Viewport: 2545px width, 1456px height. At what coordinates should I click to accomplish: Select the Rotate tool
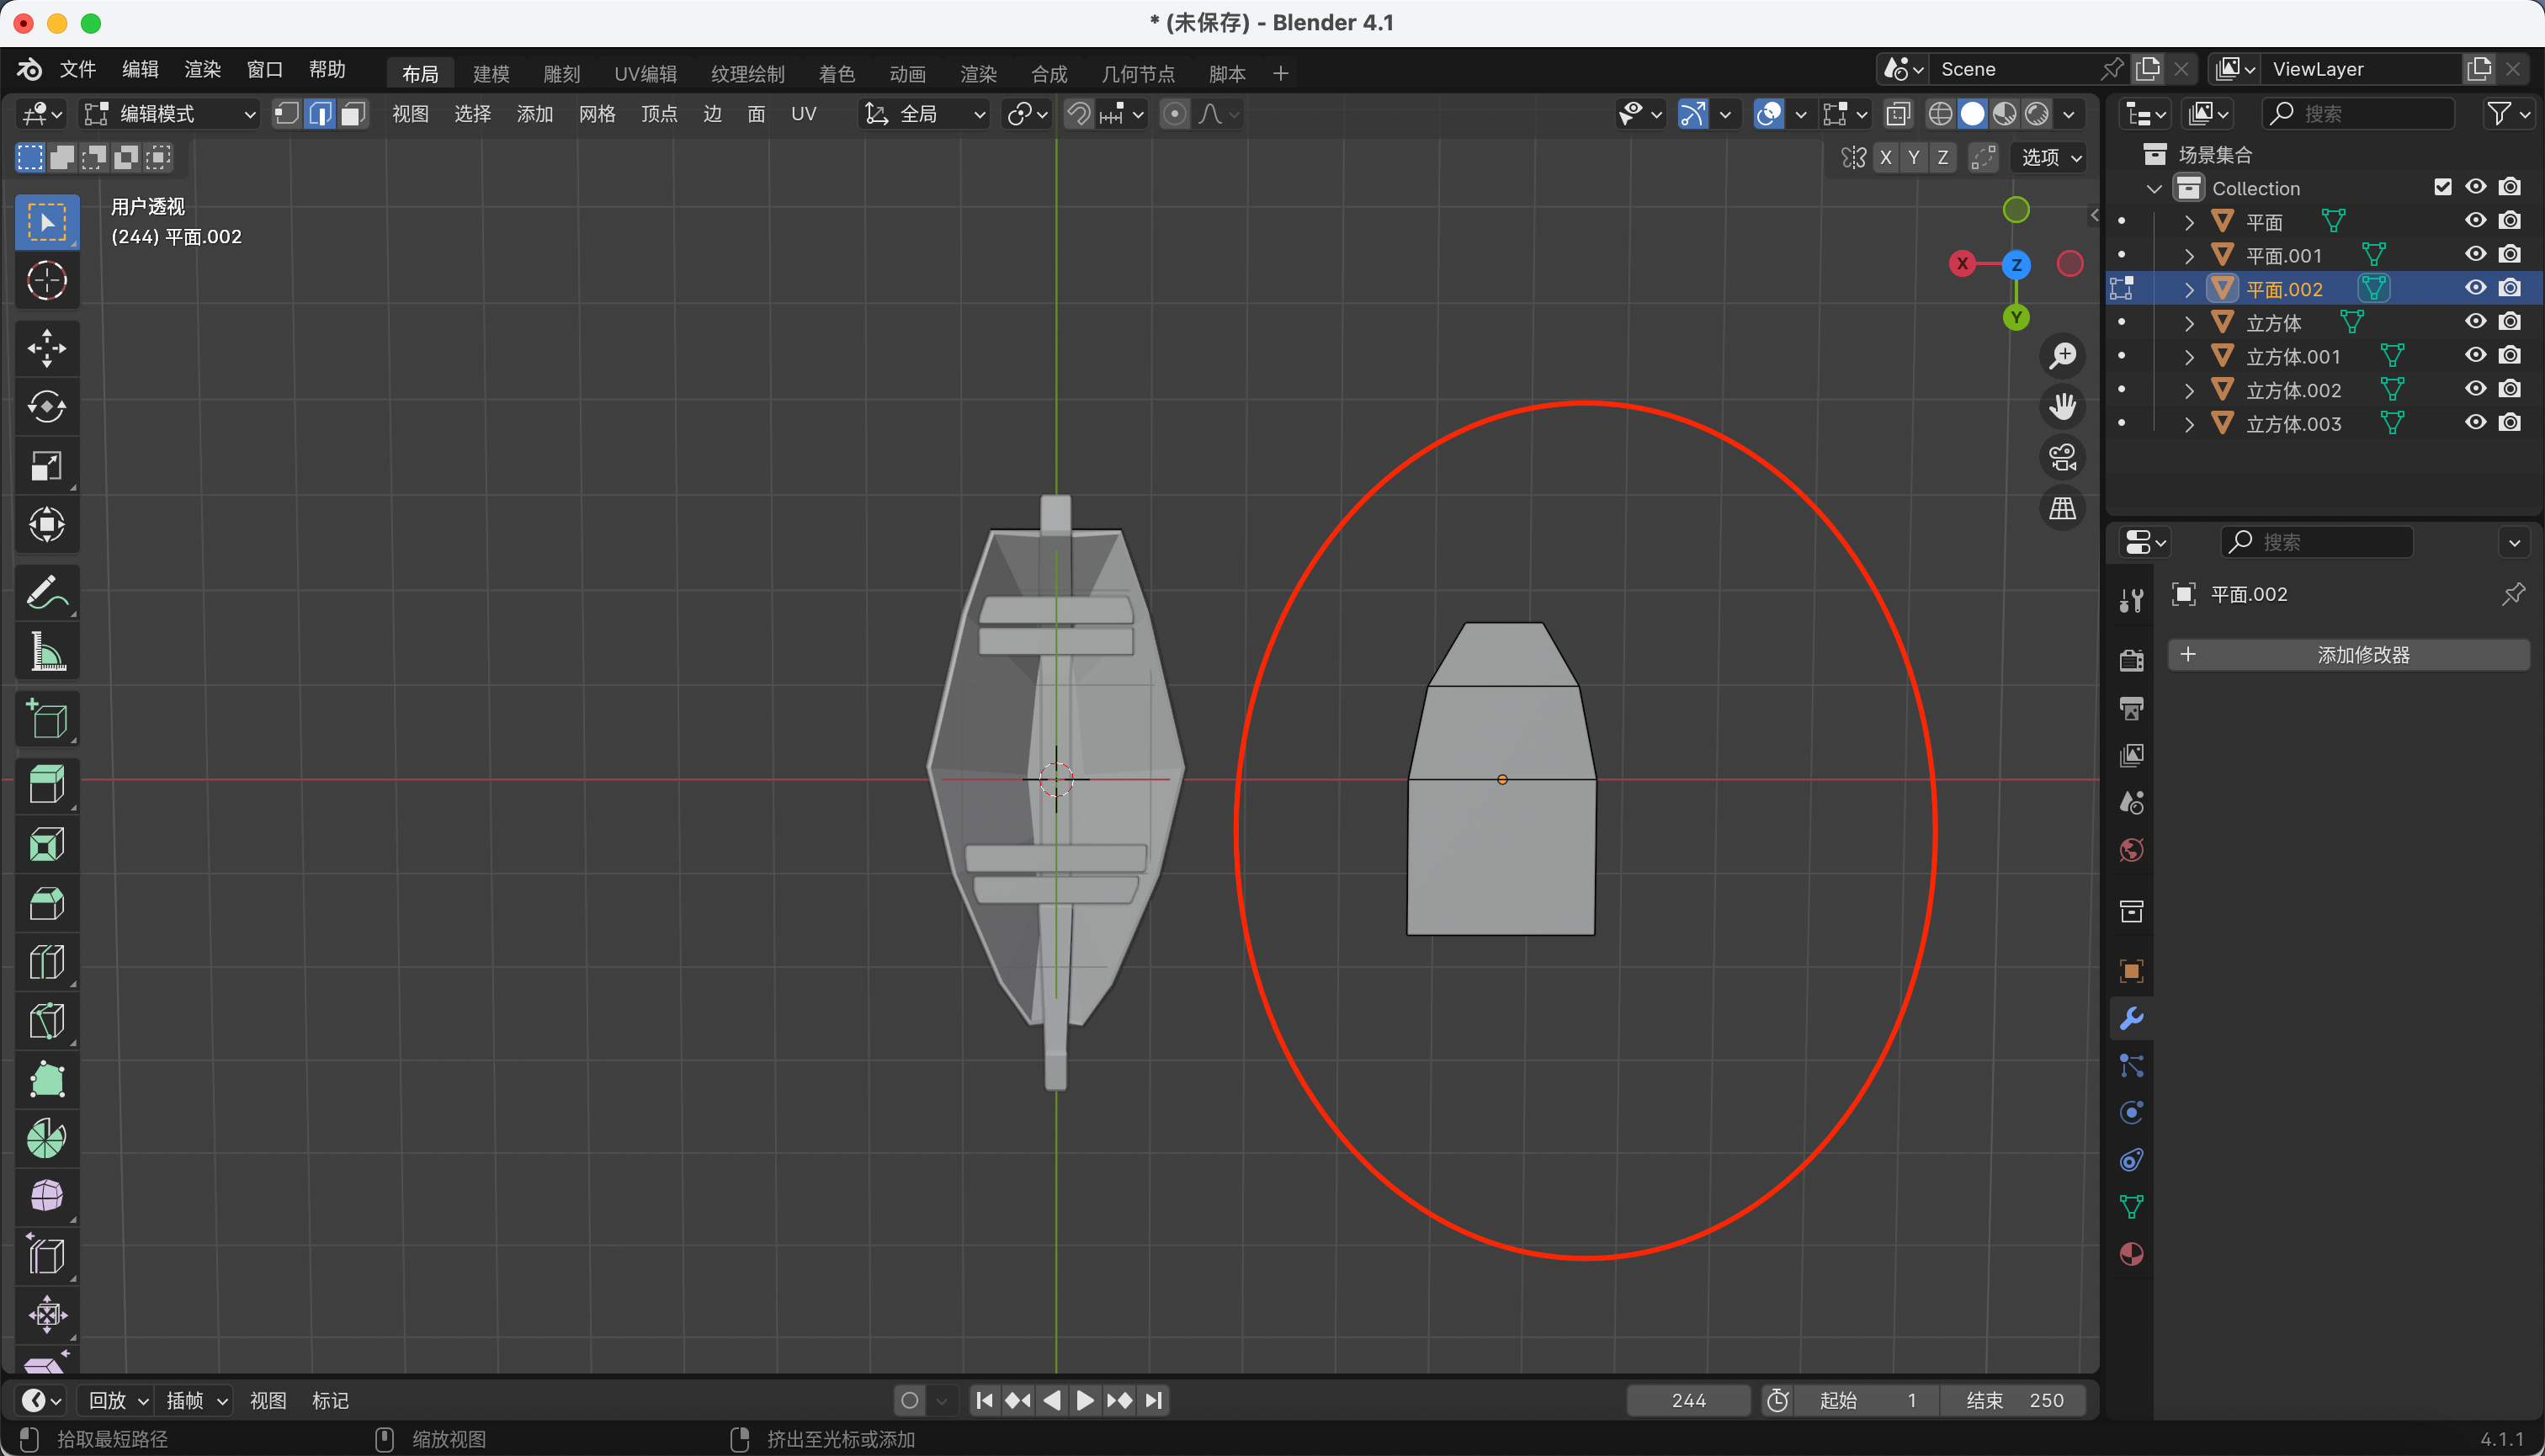click(x=46, y=407)
